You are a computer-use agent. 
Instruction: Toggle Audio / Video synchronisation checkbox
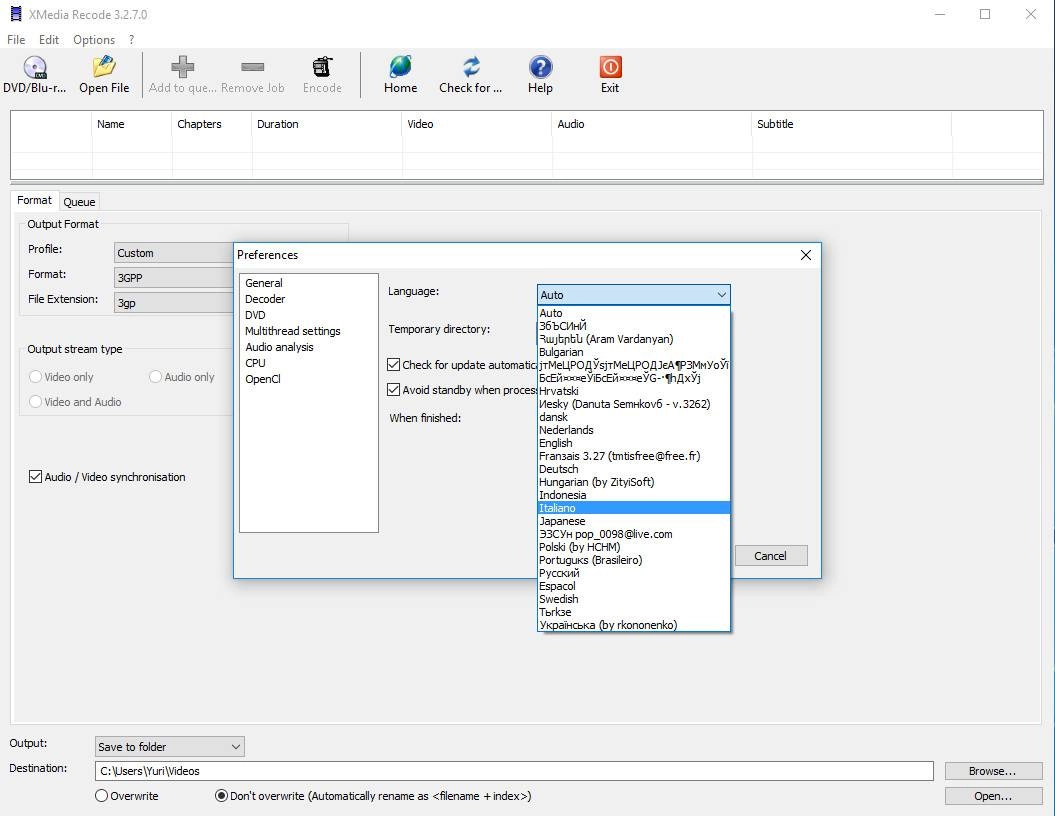click(35, 476)
